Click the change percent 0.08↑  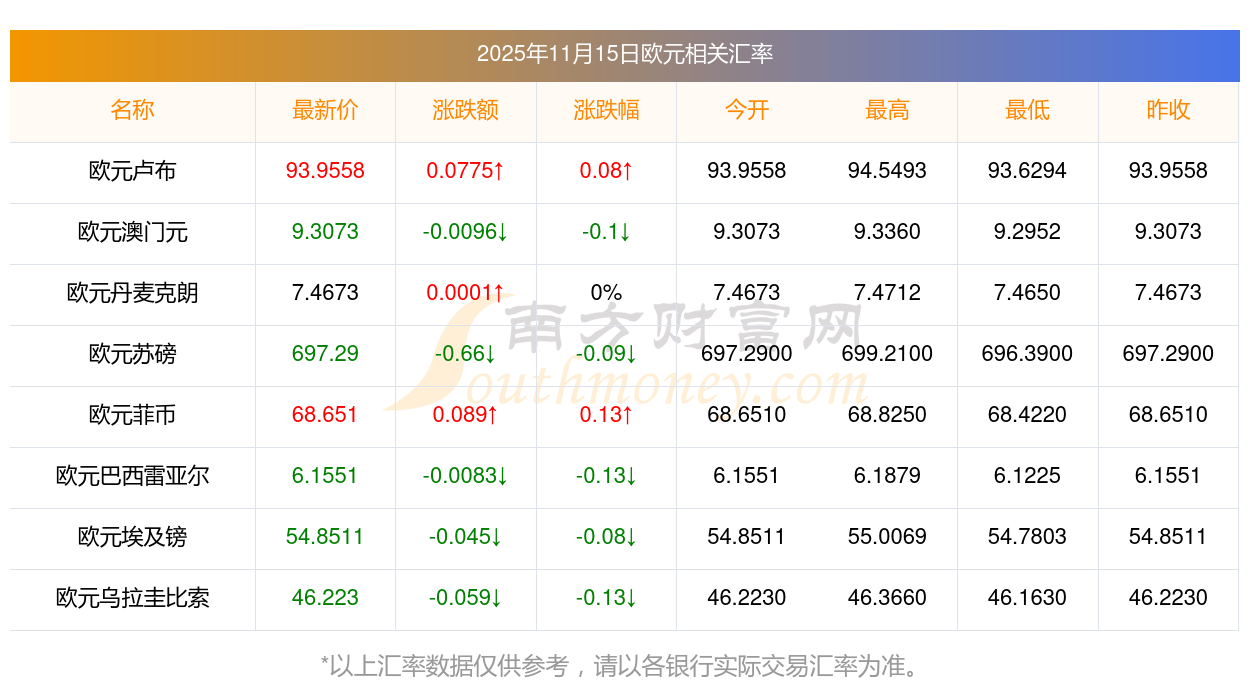pos(606,171)
